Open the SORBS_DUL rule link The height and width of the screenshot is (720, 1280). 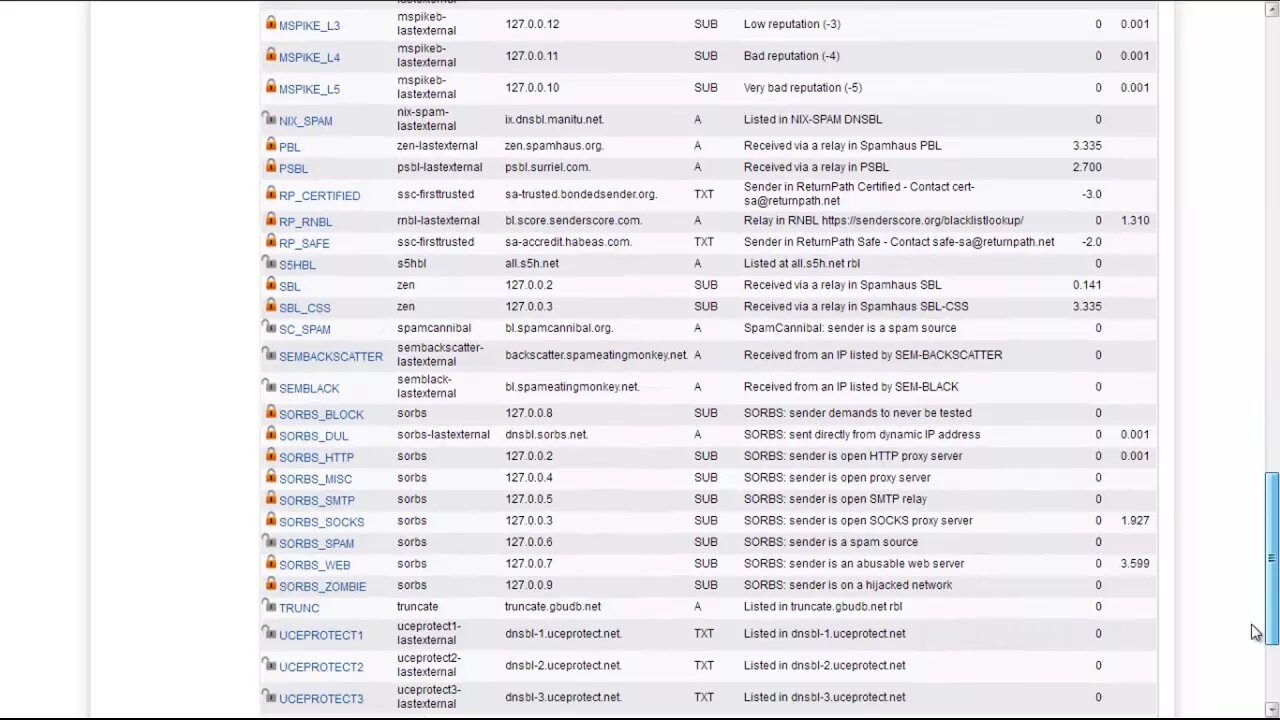(313, 437)
